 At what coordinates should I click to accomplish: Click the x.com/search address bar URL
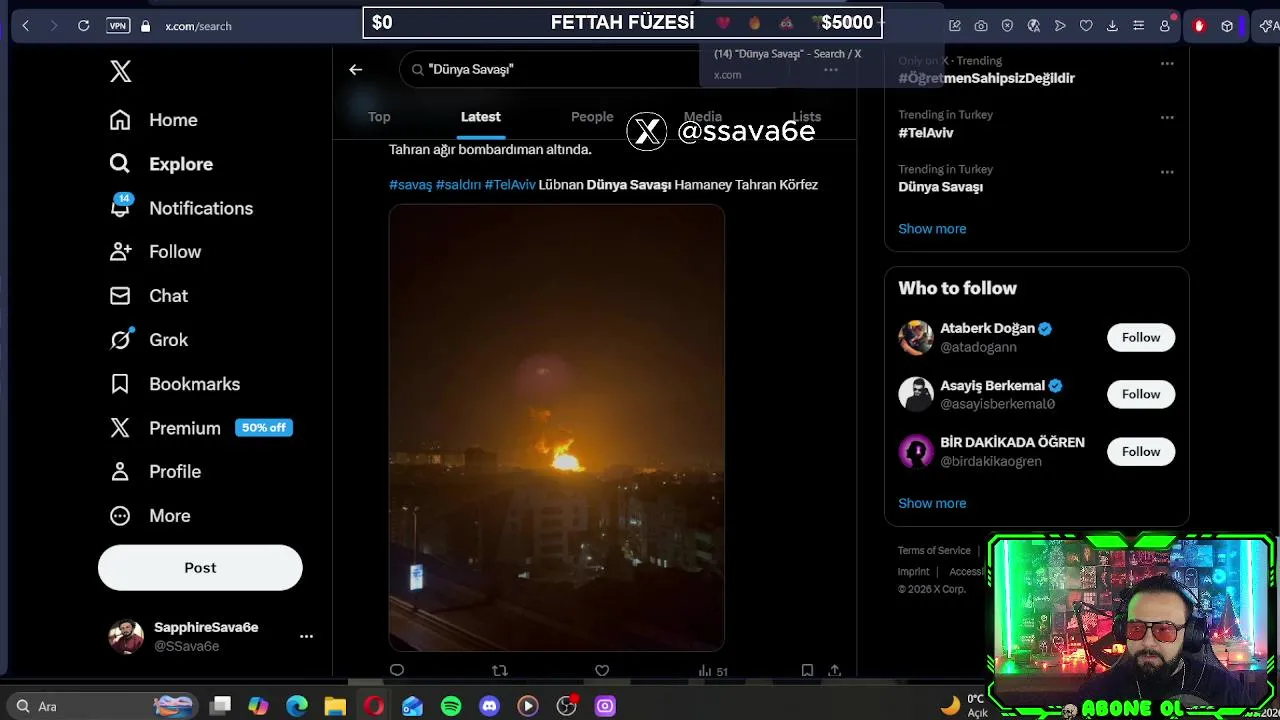(x=198, y=26)
